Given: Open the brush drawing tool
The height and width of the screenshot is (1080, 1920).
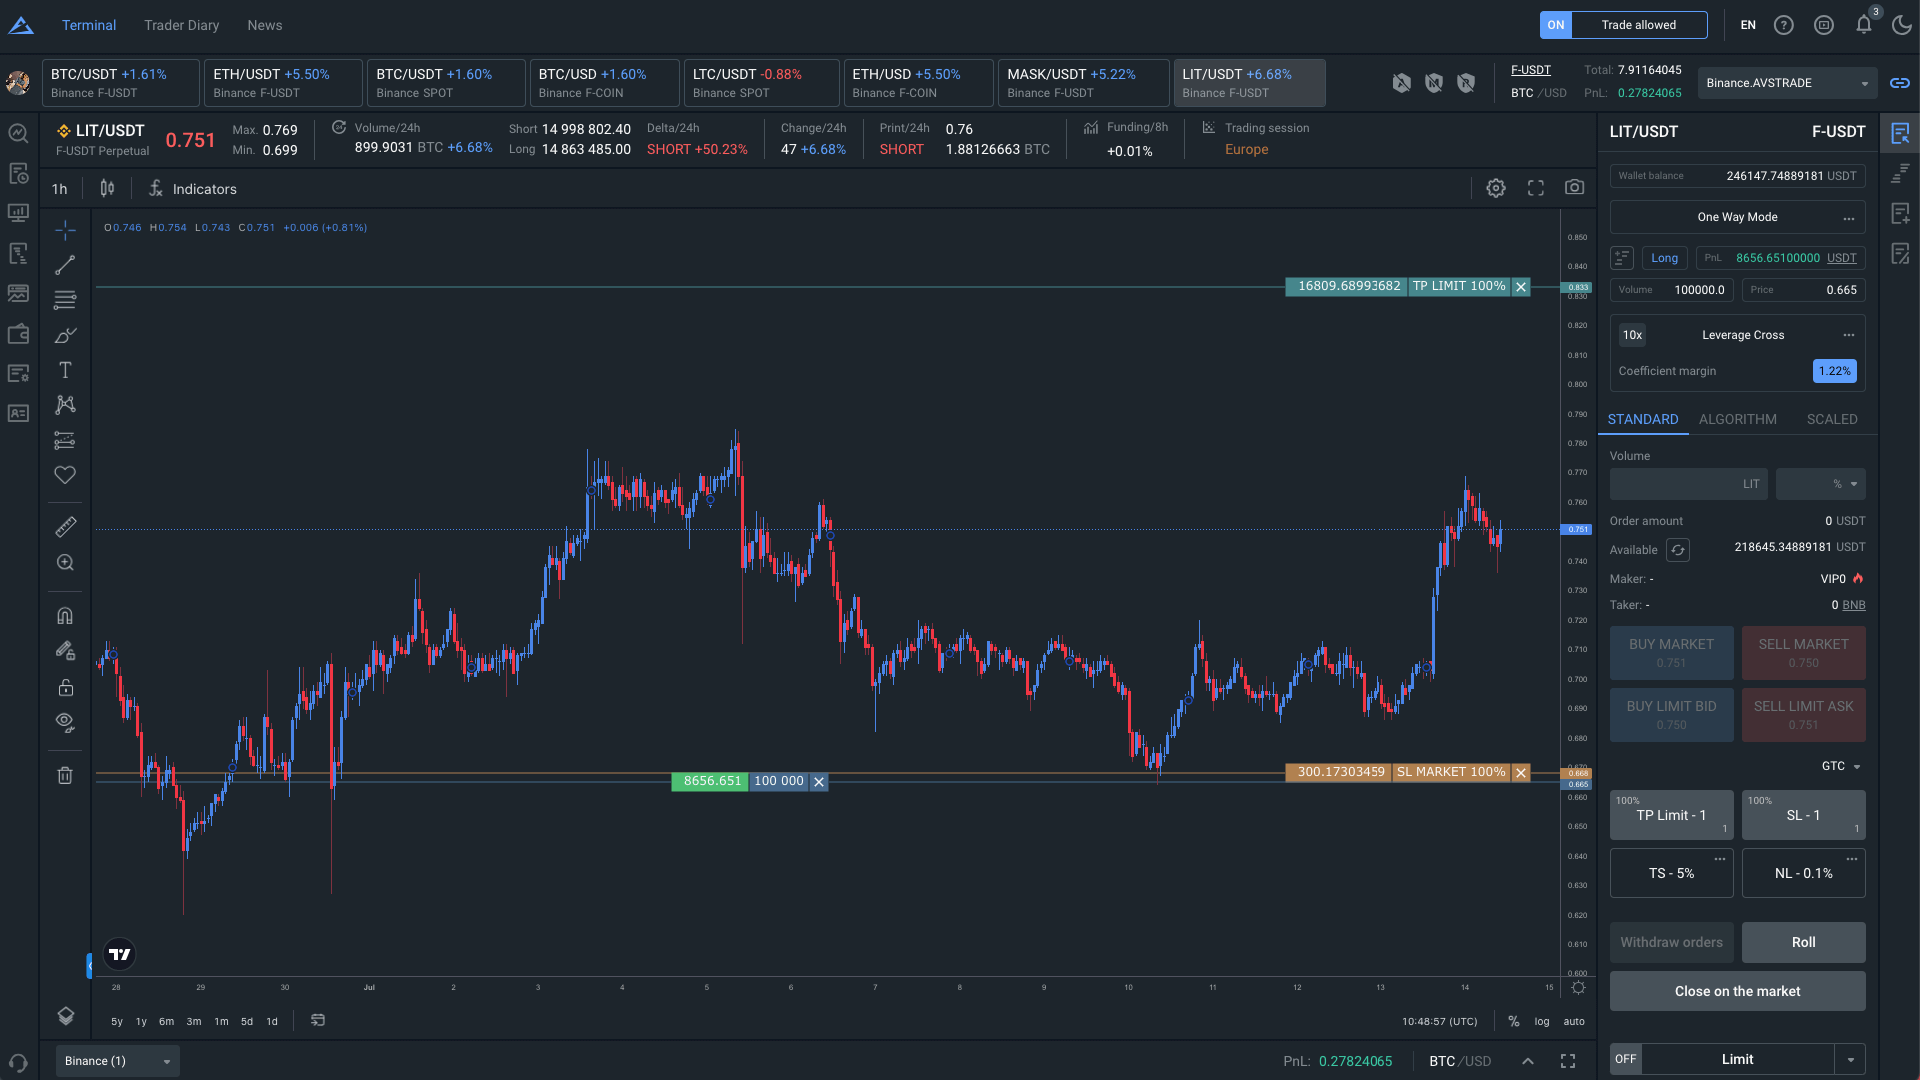Looking at the screenshot, I should [x=64, y=336].
